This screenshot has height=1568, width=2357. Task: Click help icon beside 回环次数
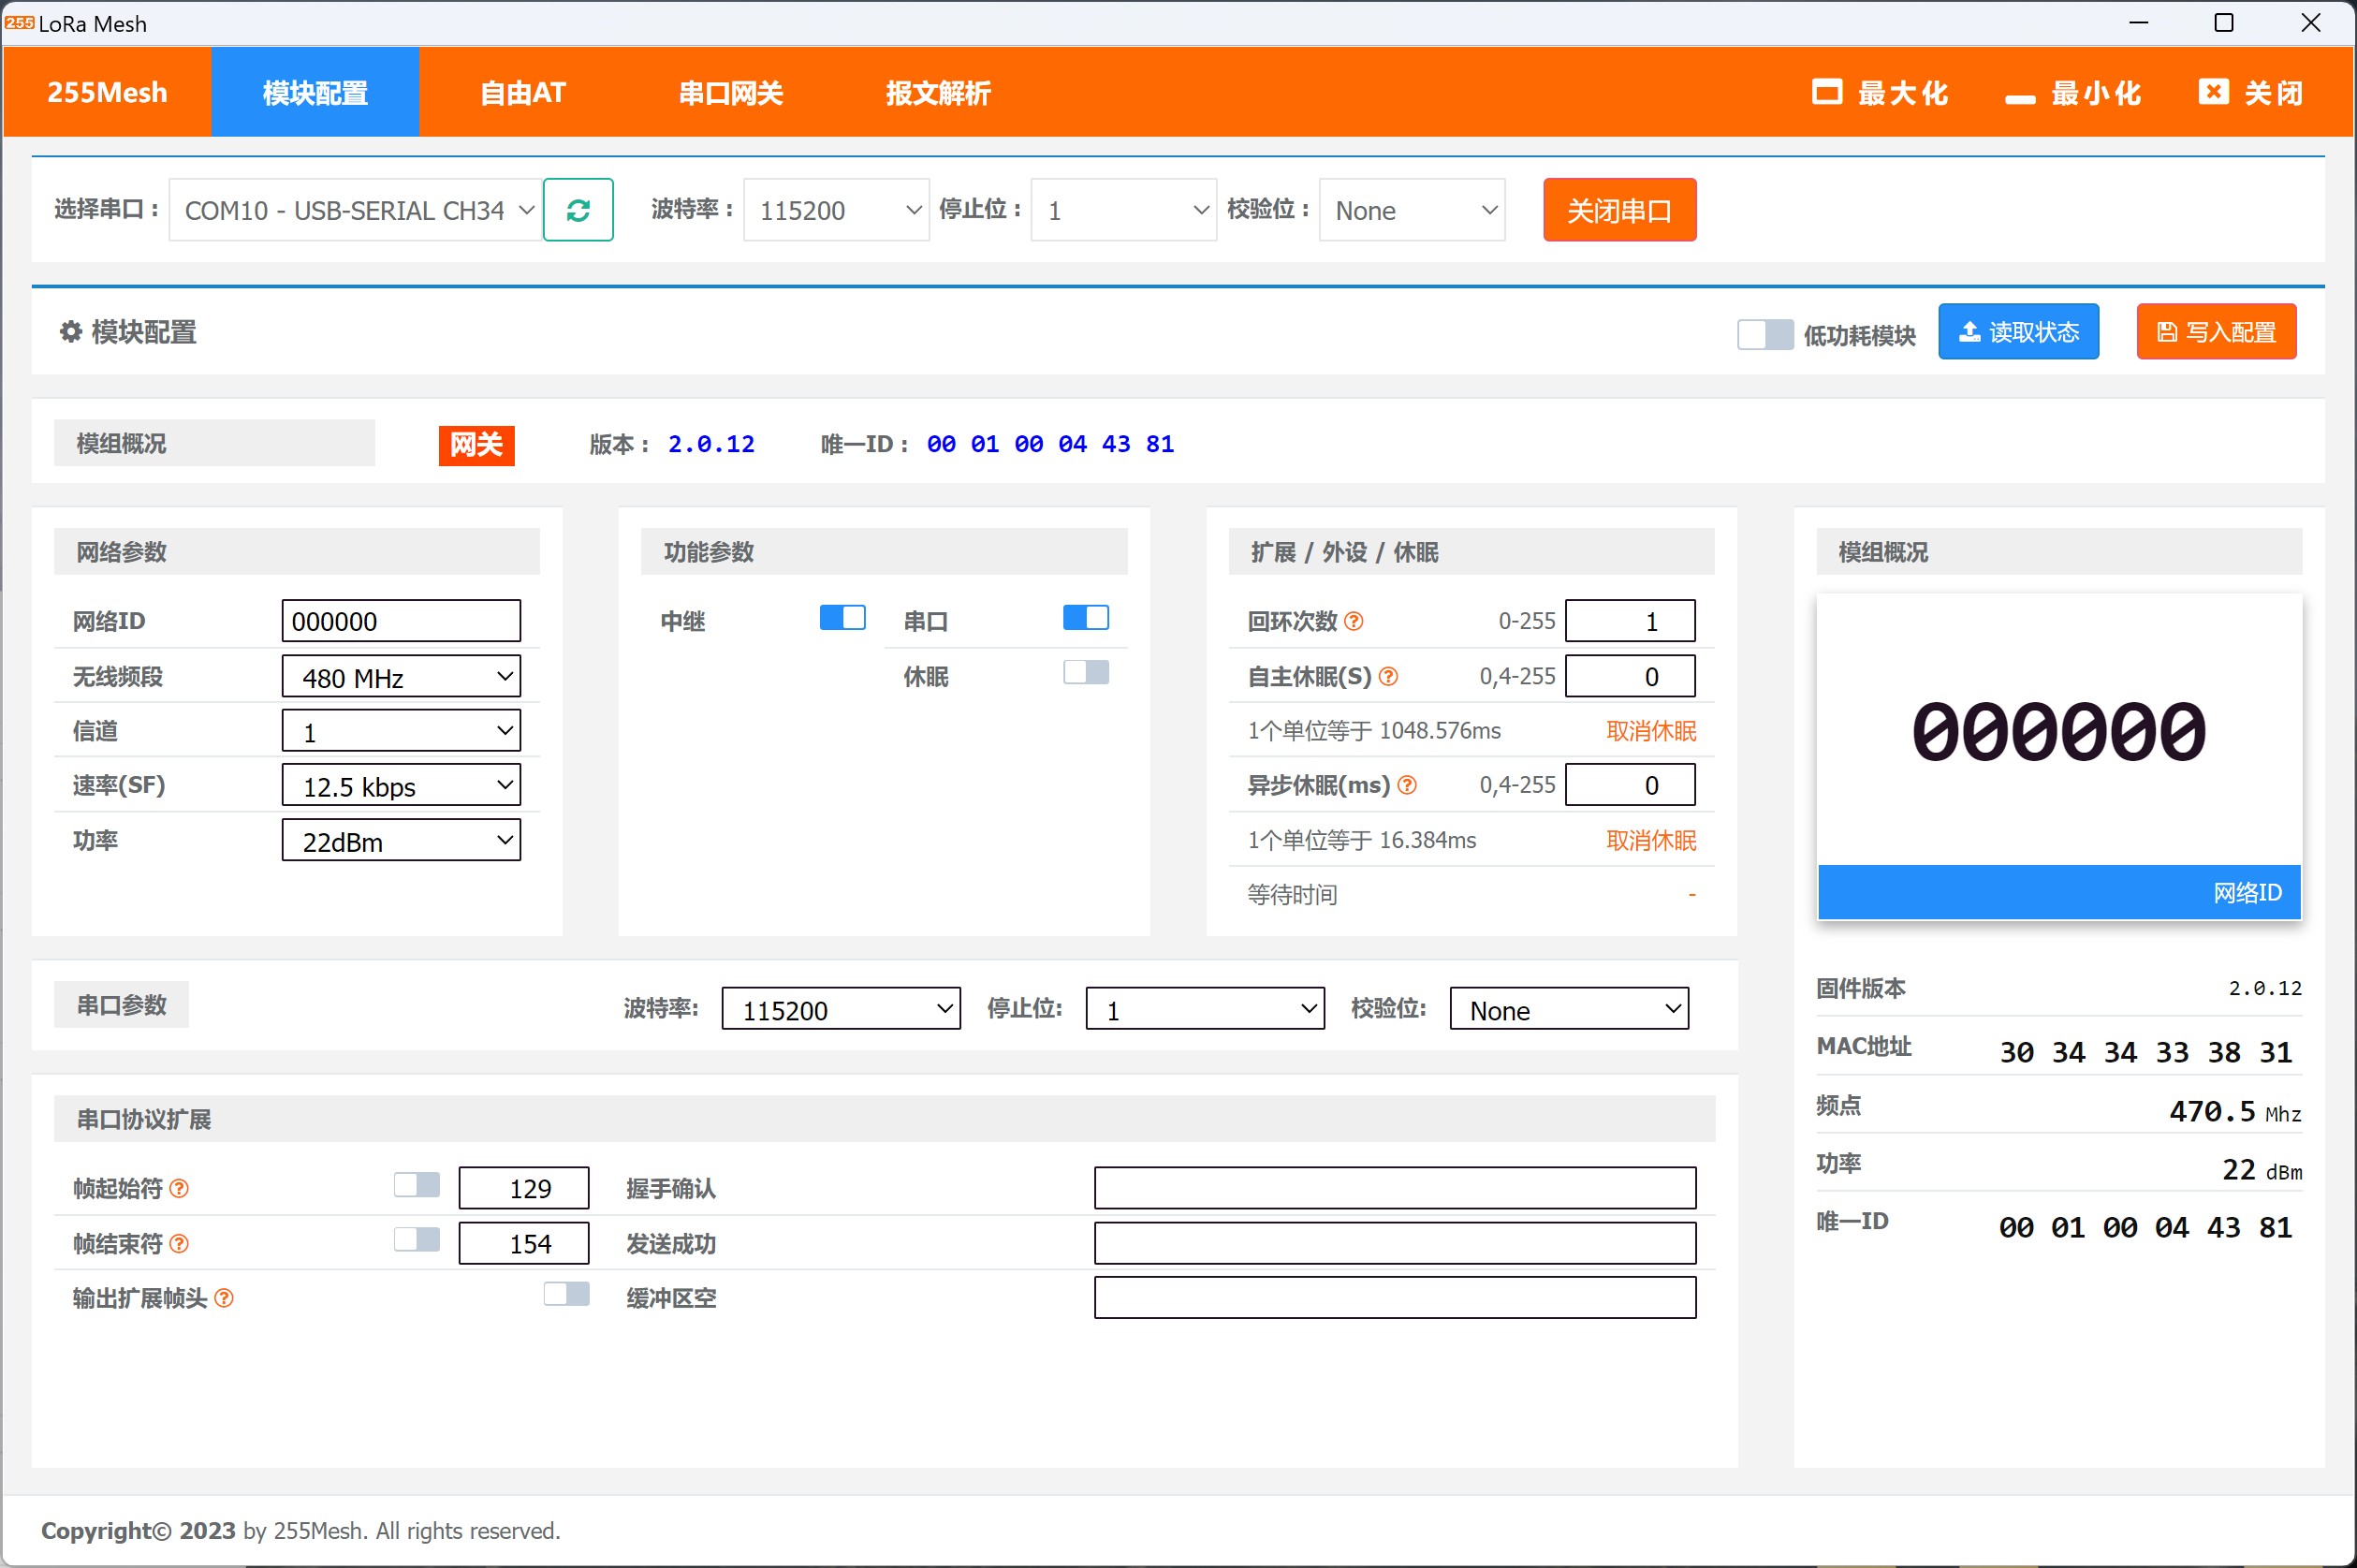[x=1353, y=621]
